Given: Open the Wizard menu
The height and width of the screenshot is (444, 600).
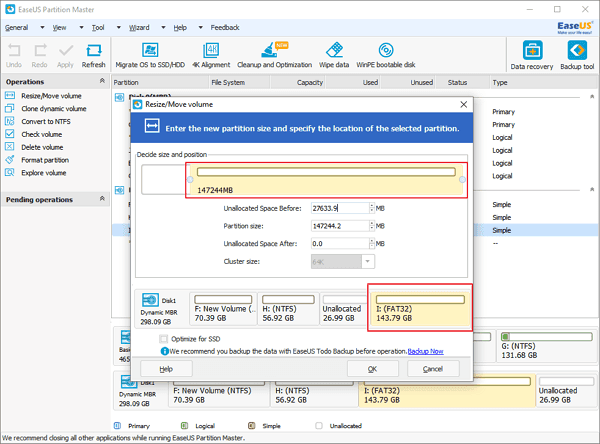Looking at the screenshot, I should [139, 28].
